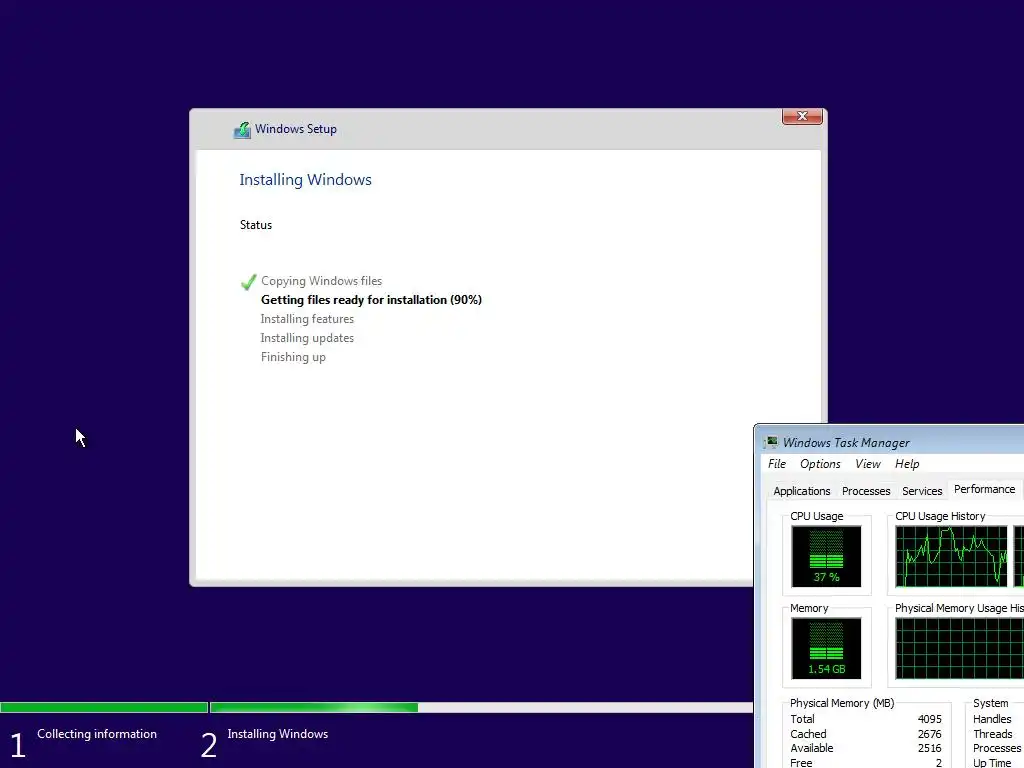Image resolution: width=1024 pixels, height=768 pixels.
Task: Open the File menu in Task Manager
Action: [776, 464]
